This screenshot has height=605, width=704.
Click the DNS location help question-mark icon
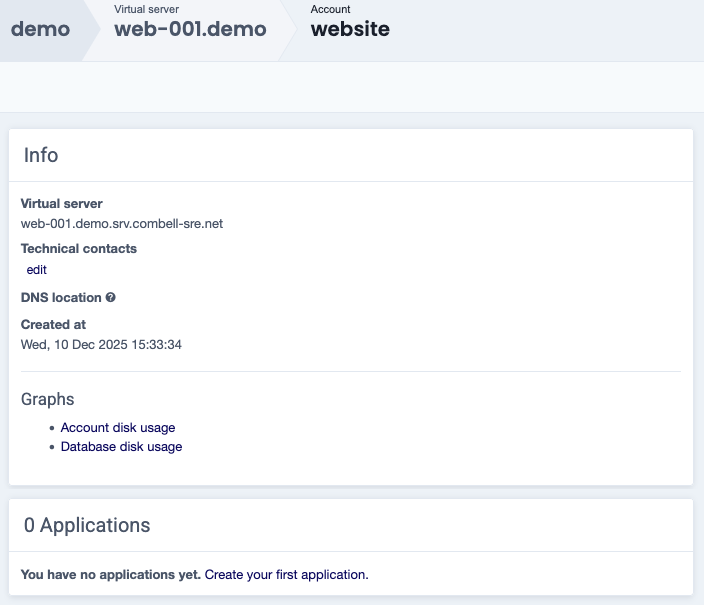[x=111, y=298]
